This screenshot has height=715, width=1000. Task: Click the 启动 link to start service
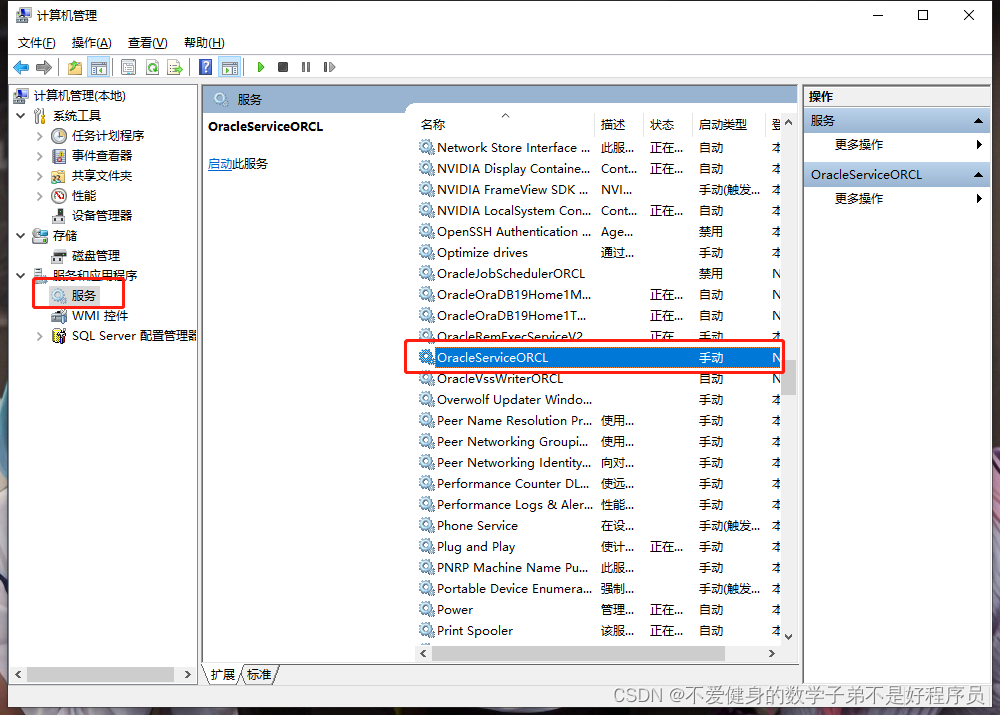pyautogui.click(x=220, y=164)
